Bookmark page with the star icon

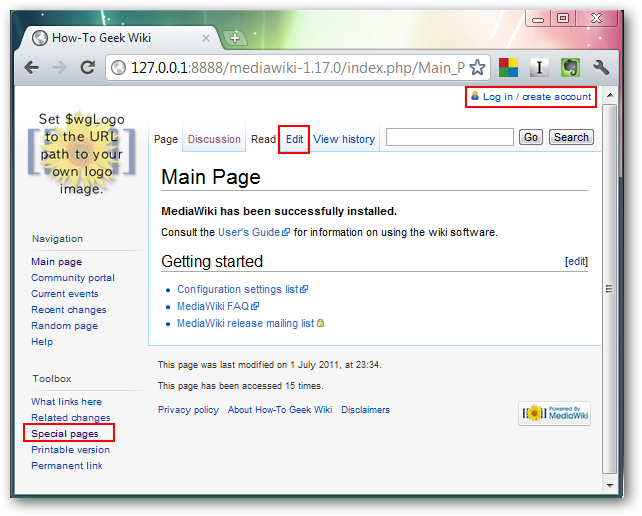[477, 68]
